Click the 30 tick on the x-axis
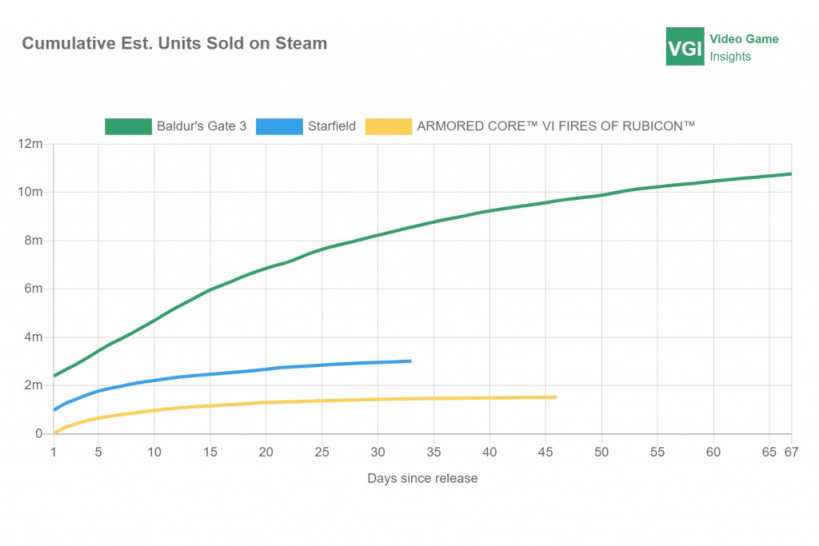This screenshot has width=819, height=546. click(x=377, y=452)
